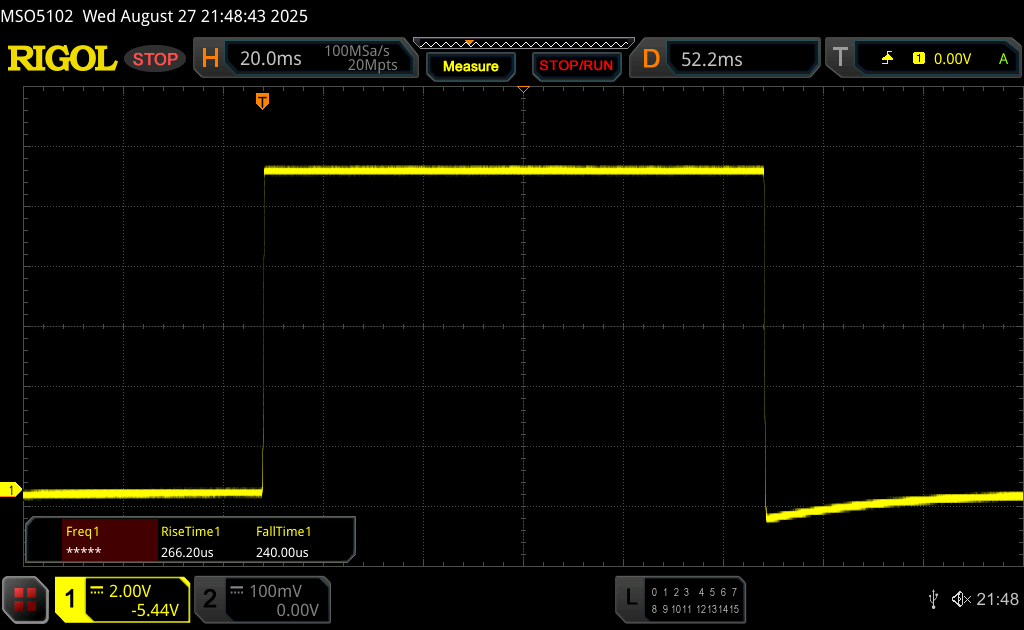The height and width of the screenshot is (630, 1024).
Task: Open the delay D icon
Action: [x=650, y=59]
